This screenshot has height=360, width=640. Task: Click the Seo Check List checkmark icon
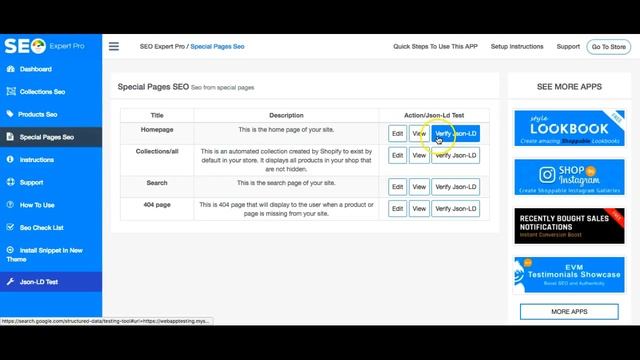click(10, 227)
